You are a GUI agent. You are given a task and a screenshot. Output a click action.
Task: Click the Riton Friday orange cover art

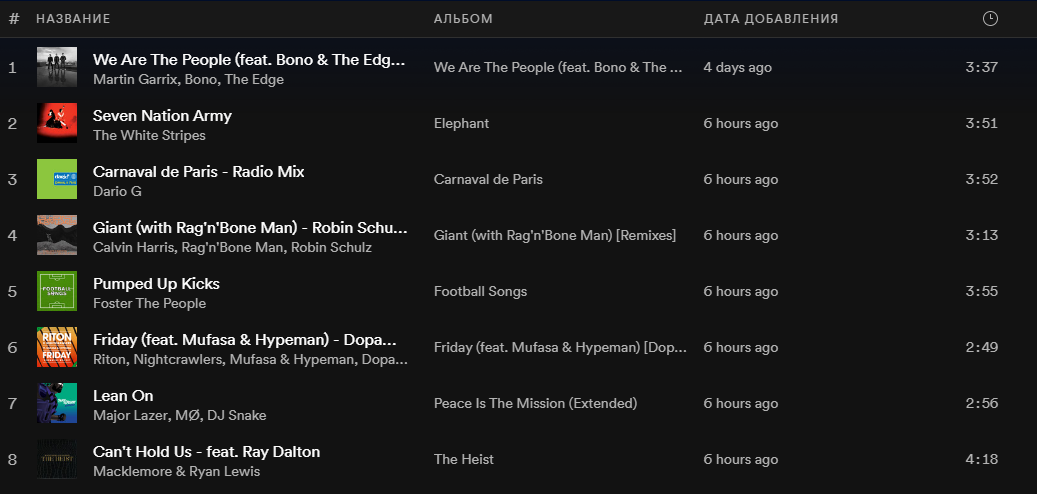57,347
